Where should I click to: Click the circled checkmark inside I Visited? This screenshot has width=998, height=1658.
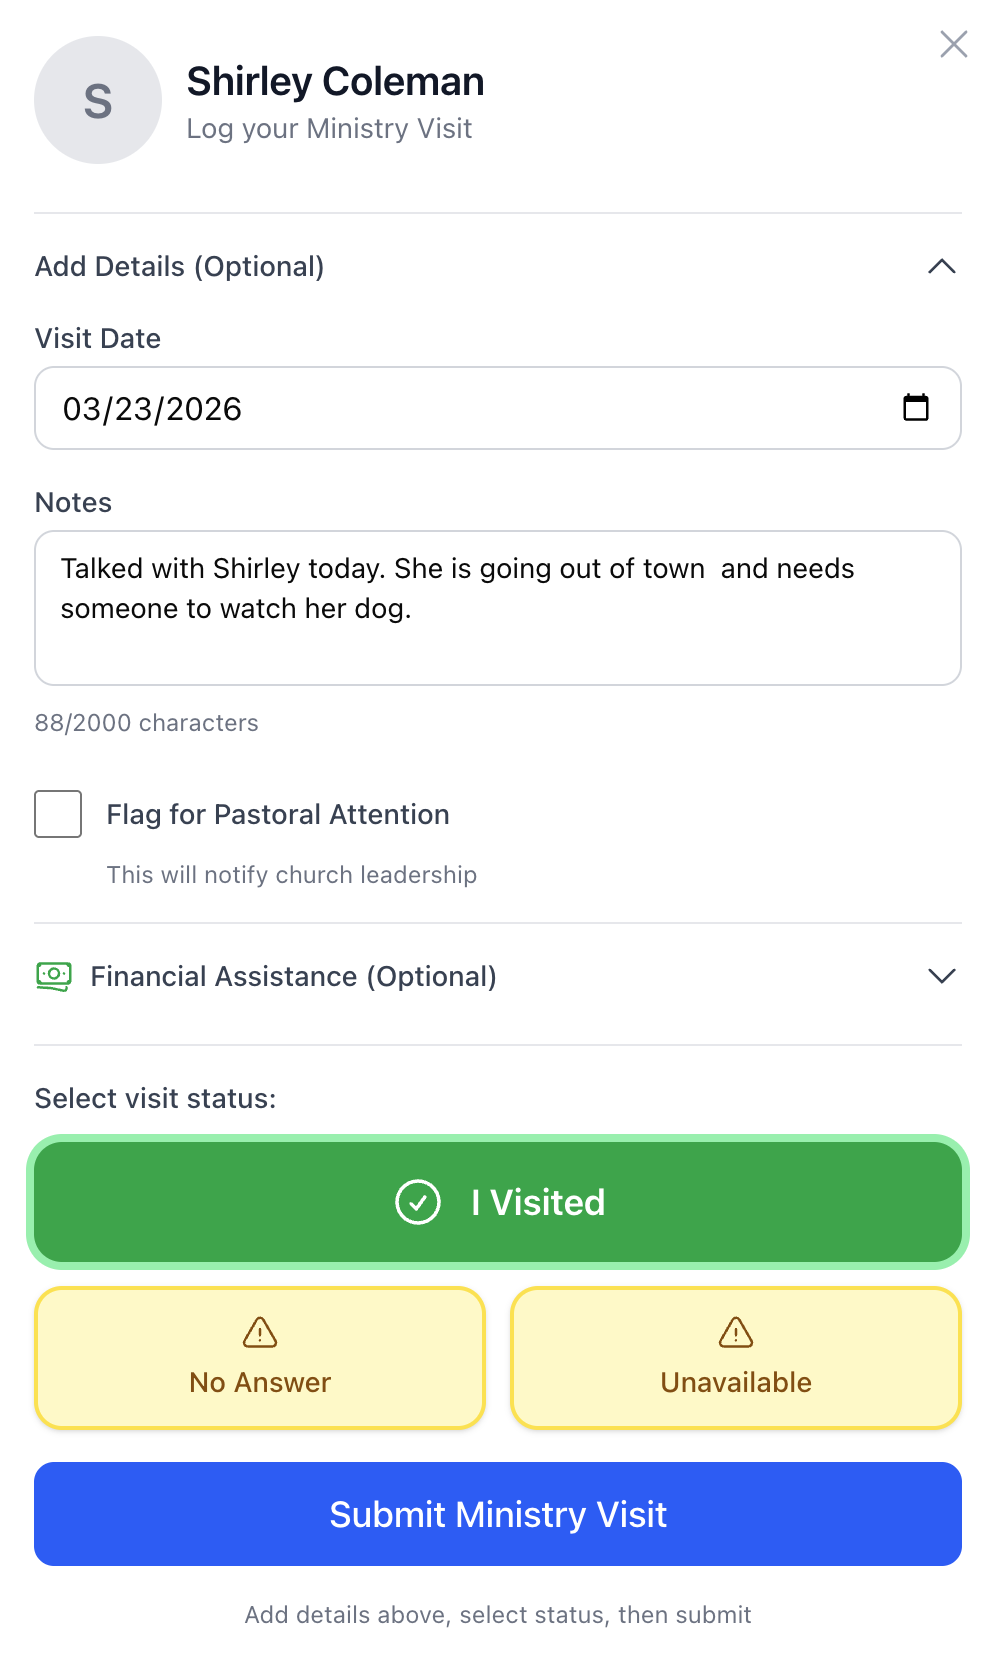tap(419, 1203)
